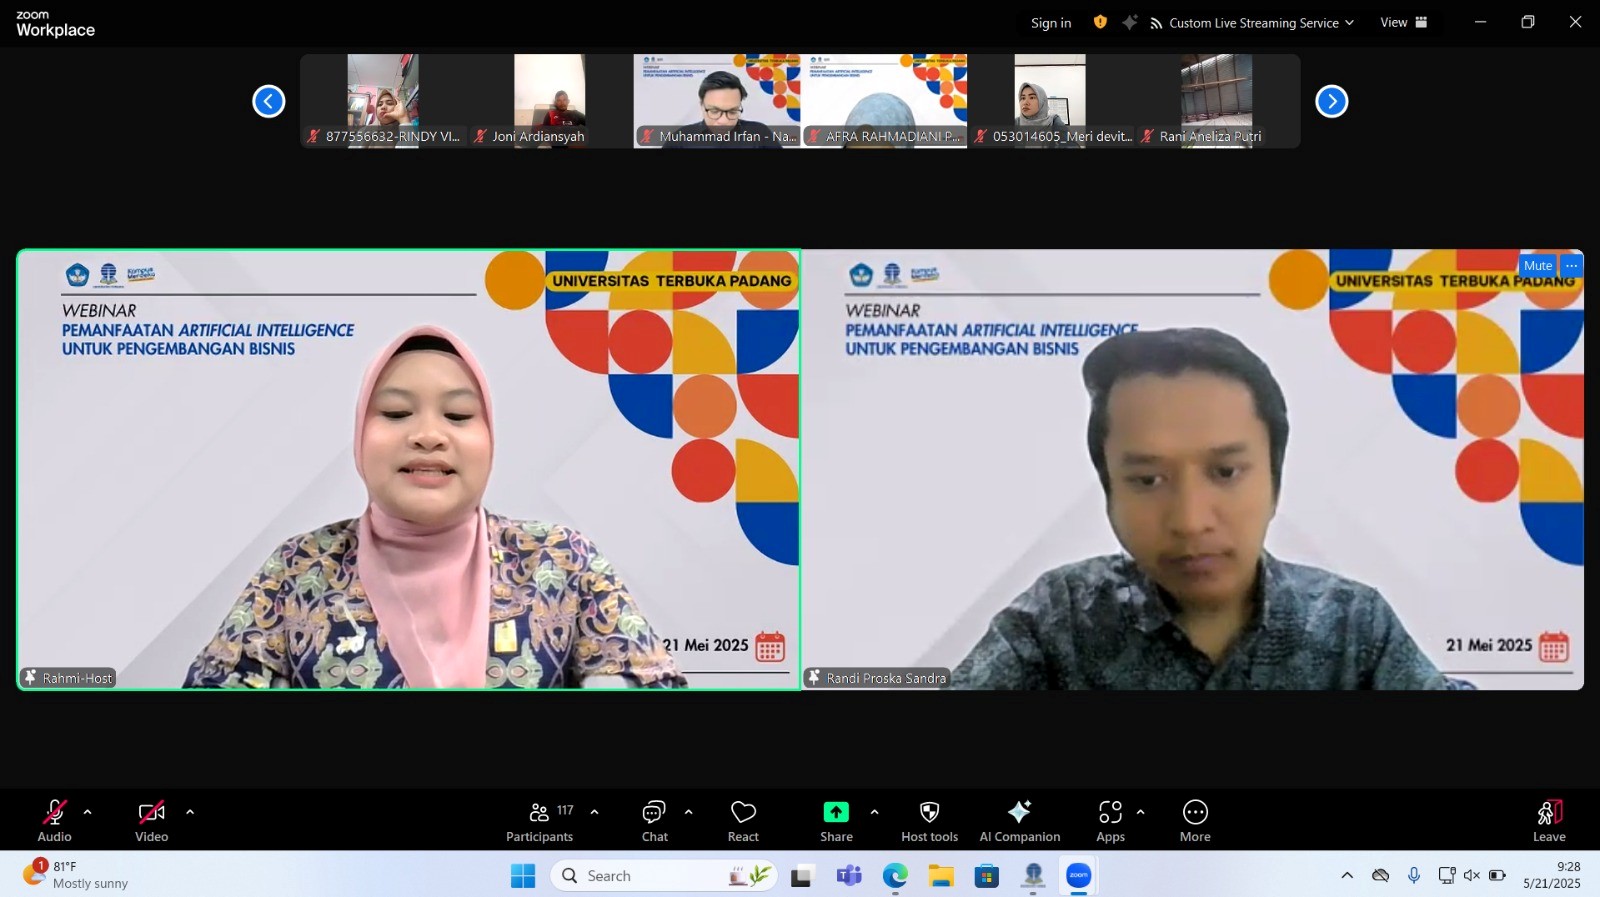Start camera with Video button
Screen dimensions: 1600x897
point(152,821)
